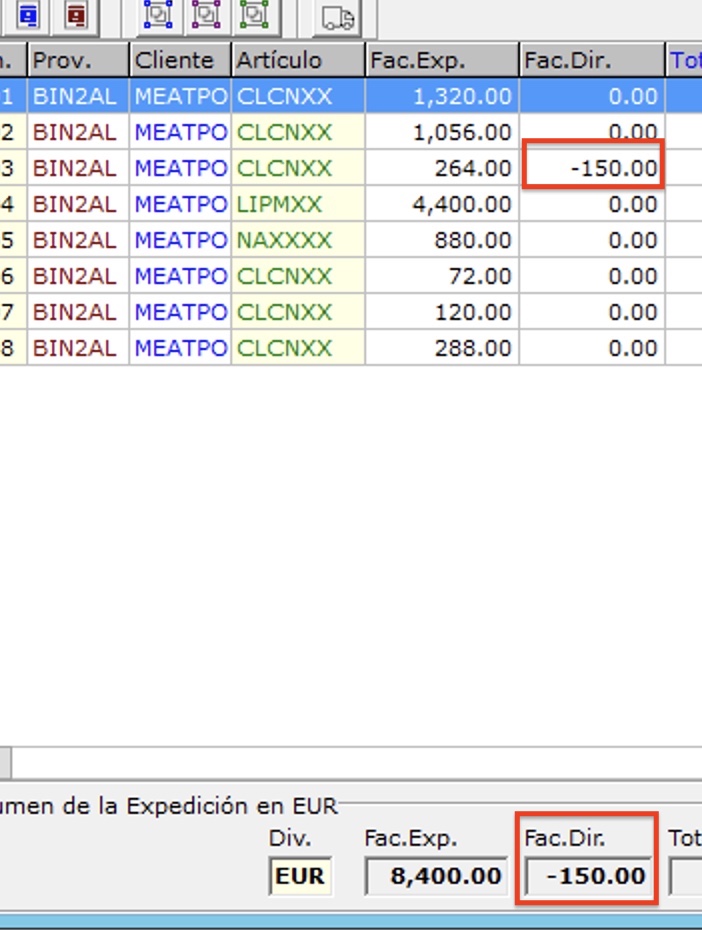Select the NAXXXX article cell

click(298, 240)
